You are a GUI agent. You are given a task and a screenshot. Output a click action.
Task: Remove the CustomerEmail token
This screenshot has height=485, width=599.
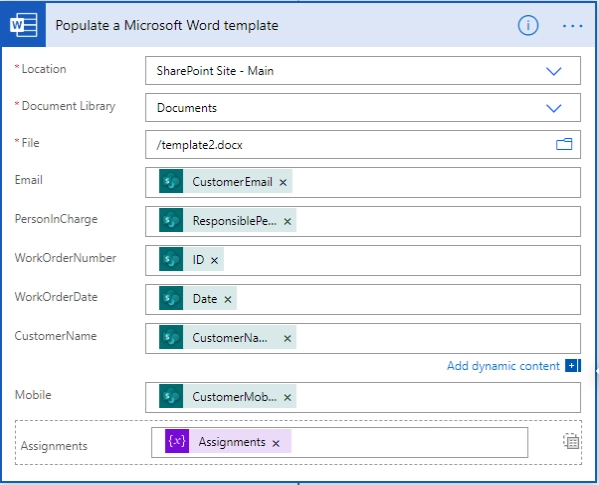click(283, 183)
